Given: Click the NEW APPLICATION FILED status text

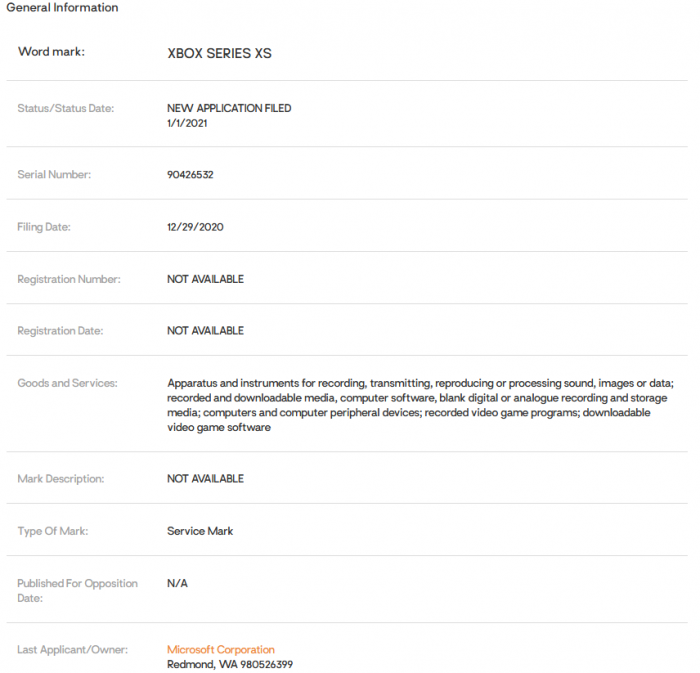Looking at the screenshot, I should pos(229,108).
